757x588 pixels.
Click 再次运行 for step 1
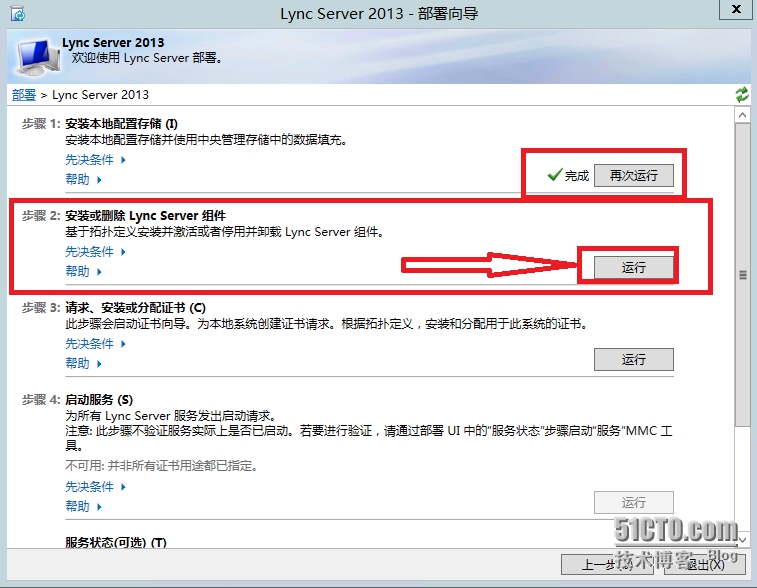coord(633,175)
